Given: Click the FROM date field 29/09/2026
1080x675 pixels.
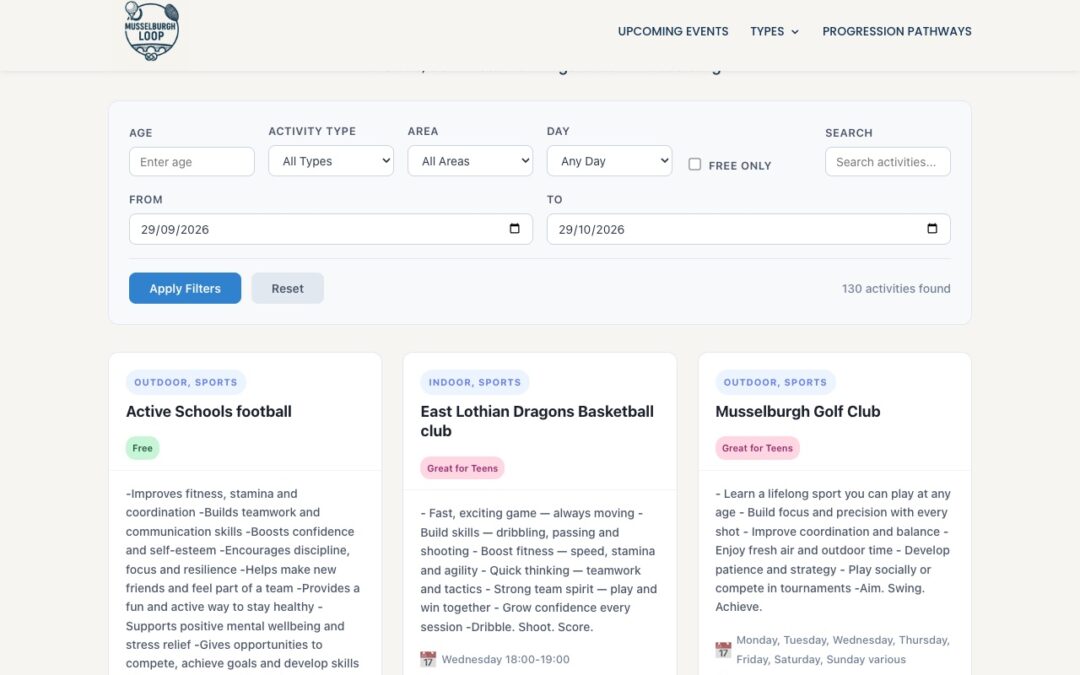Looking at the screenshot, I should click(x=331, y=229).
